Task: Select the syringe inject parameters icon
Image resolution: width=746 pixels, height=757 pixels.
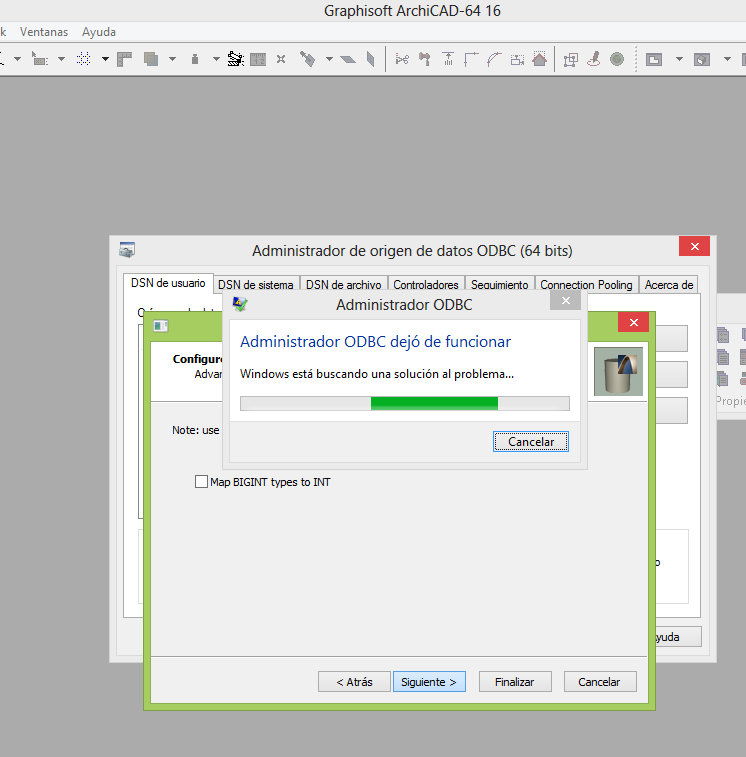Action: (307, 59)
